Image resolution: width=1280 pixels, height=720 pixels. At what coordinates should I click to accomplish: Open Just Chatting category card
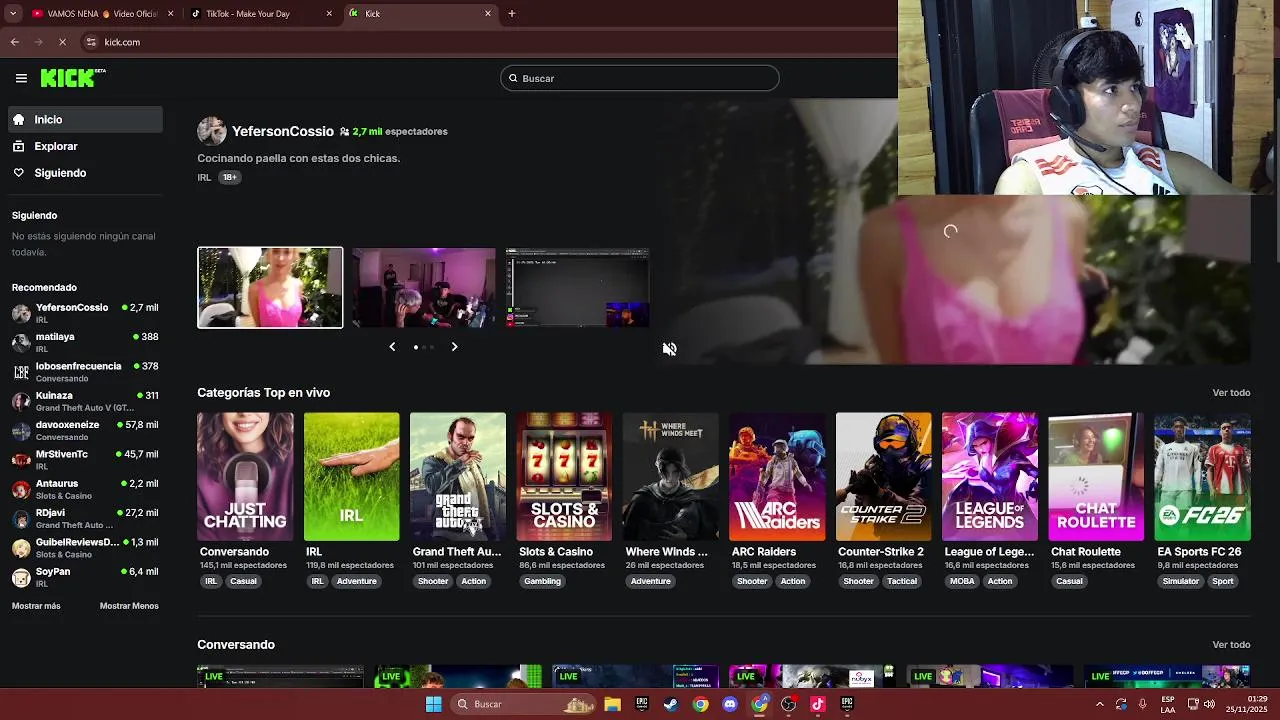click(245, 476)
